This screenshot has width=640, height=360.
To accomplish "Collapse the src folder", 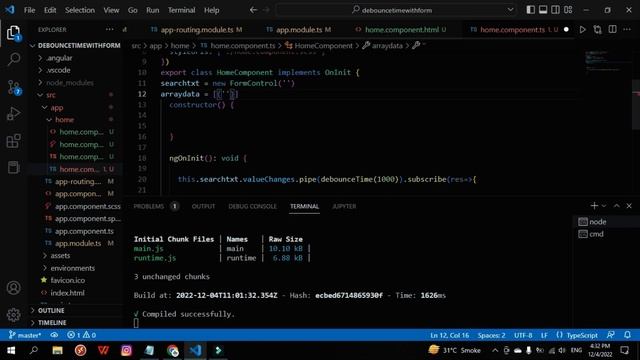I will [51, 95].
